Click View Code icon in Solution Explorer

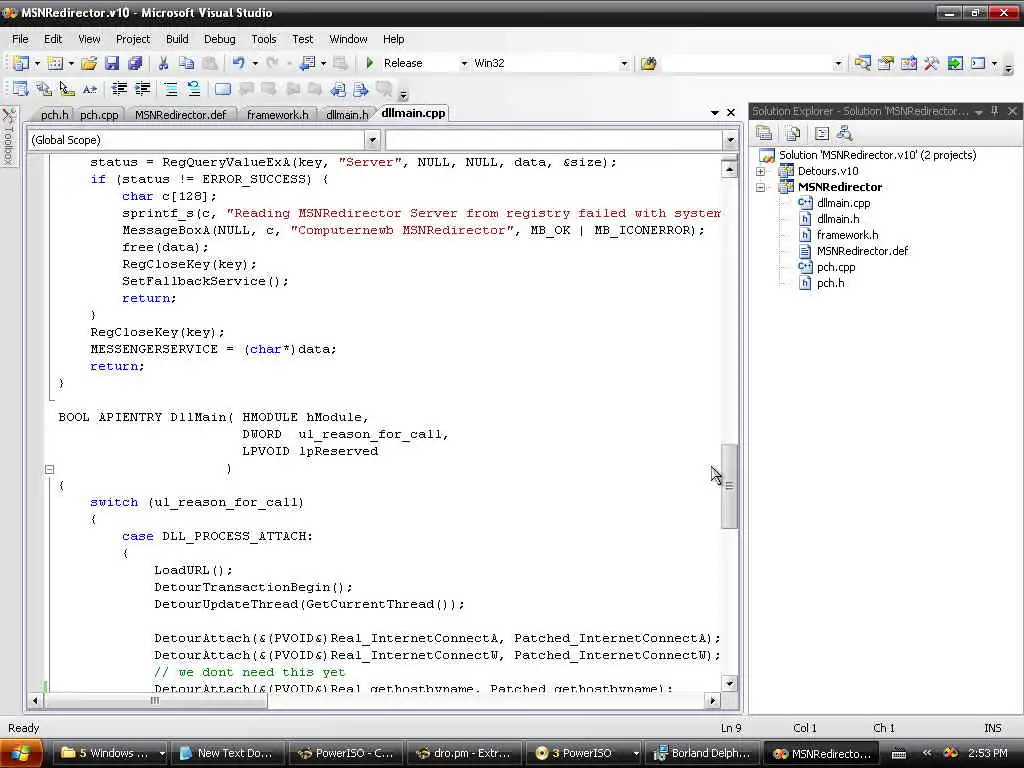822,134
